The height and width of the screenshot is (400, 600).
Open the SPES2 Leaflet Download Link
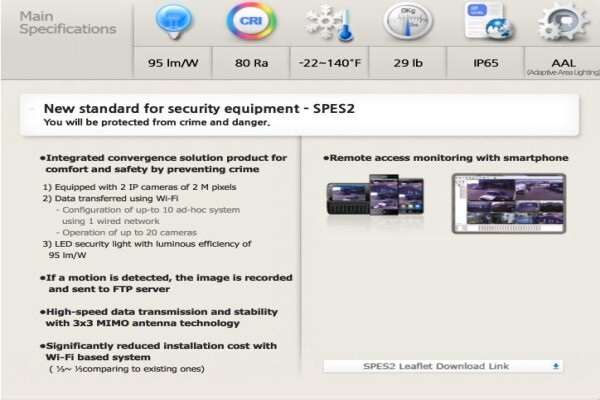coord(443,366)
